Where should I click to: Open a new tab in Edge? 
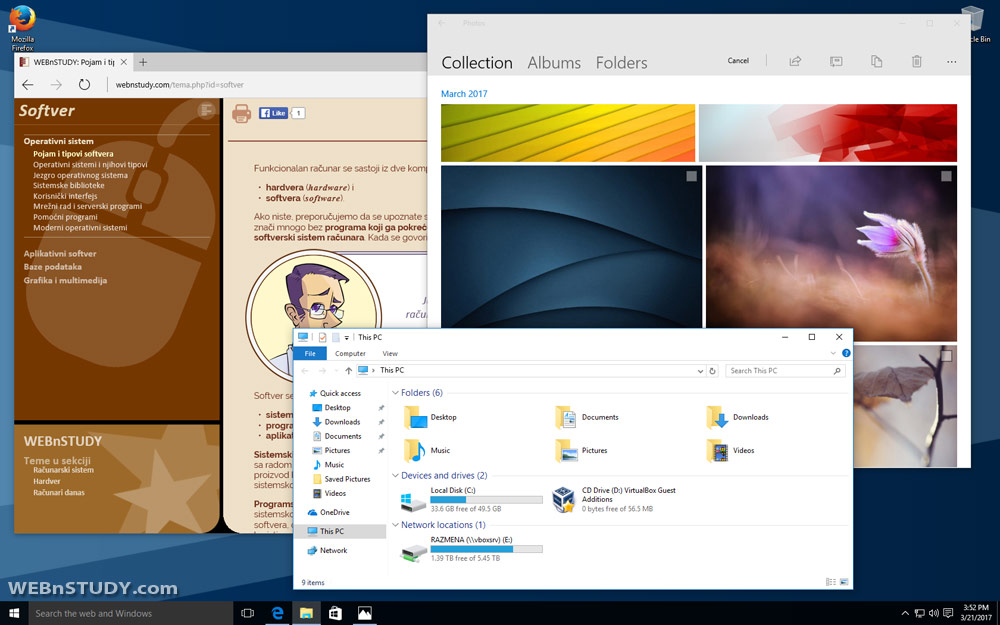tap(143, 62)
